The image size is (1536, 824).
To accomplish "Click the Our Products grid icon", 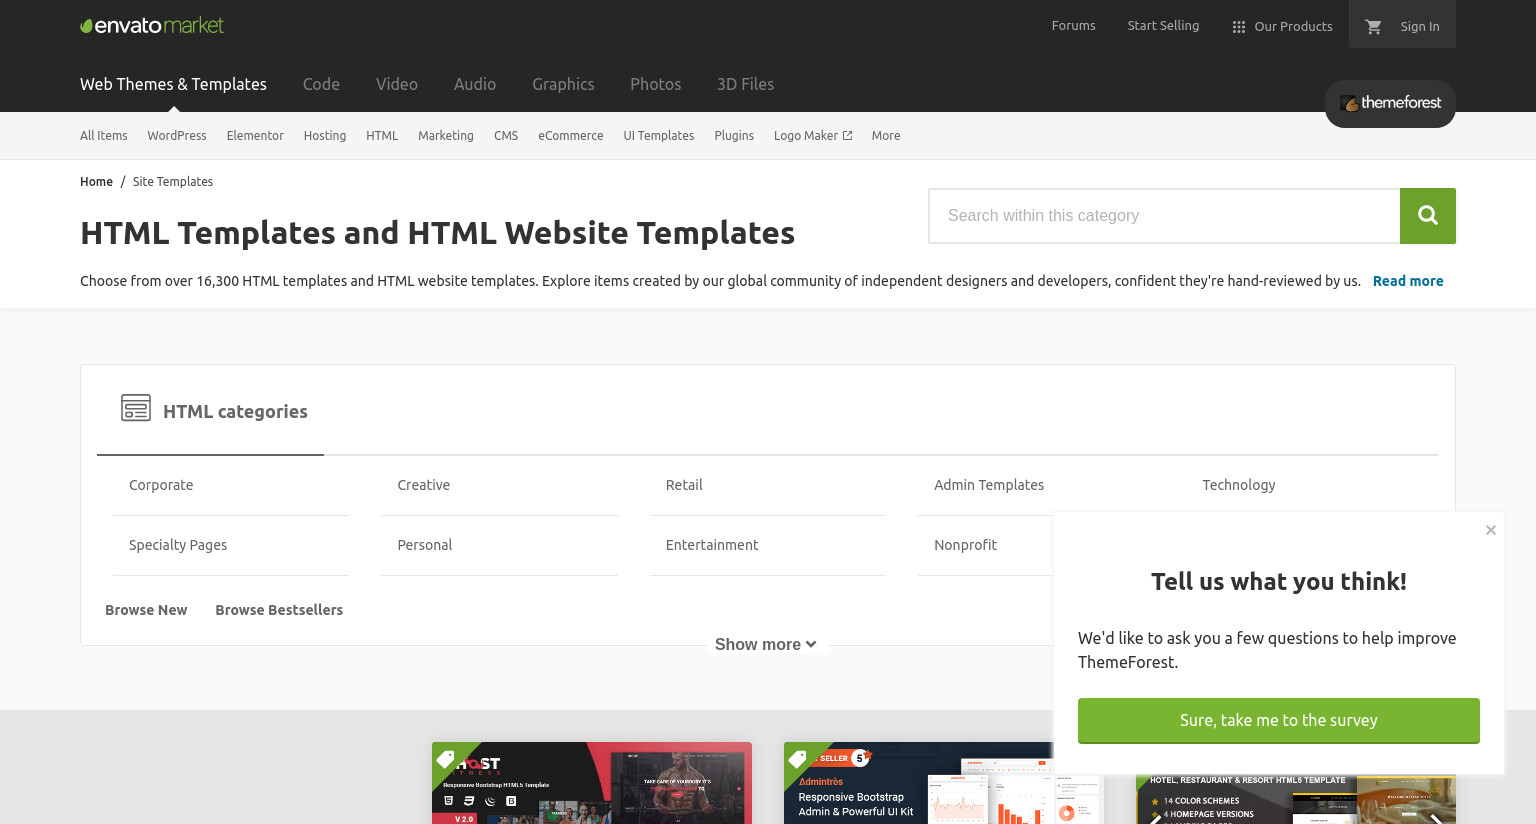I will click(1239, 27).
